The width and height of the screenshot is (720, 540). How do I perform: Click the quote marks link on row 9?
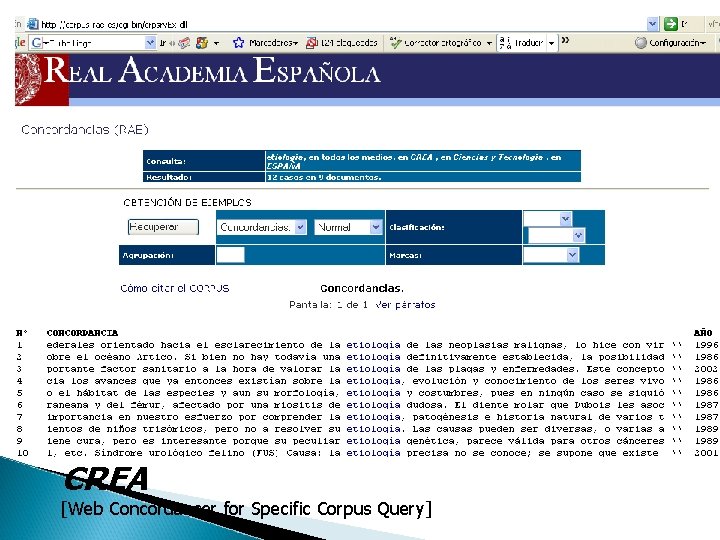coord(677,440)
